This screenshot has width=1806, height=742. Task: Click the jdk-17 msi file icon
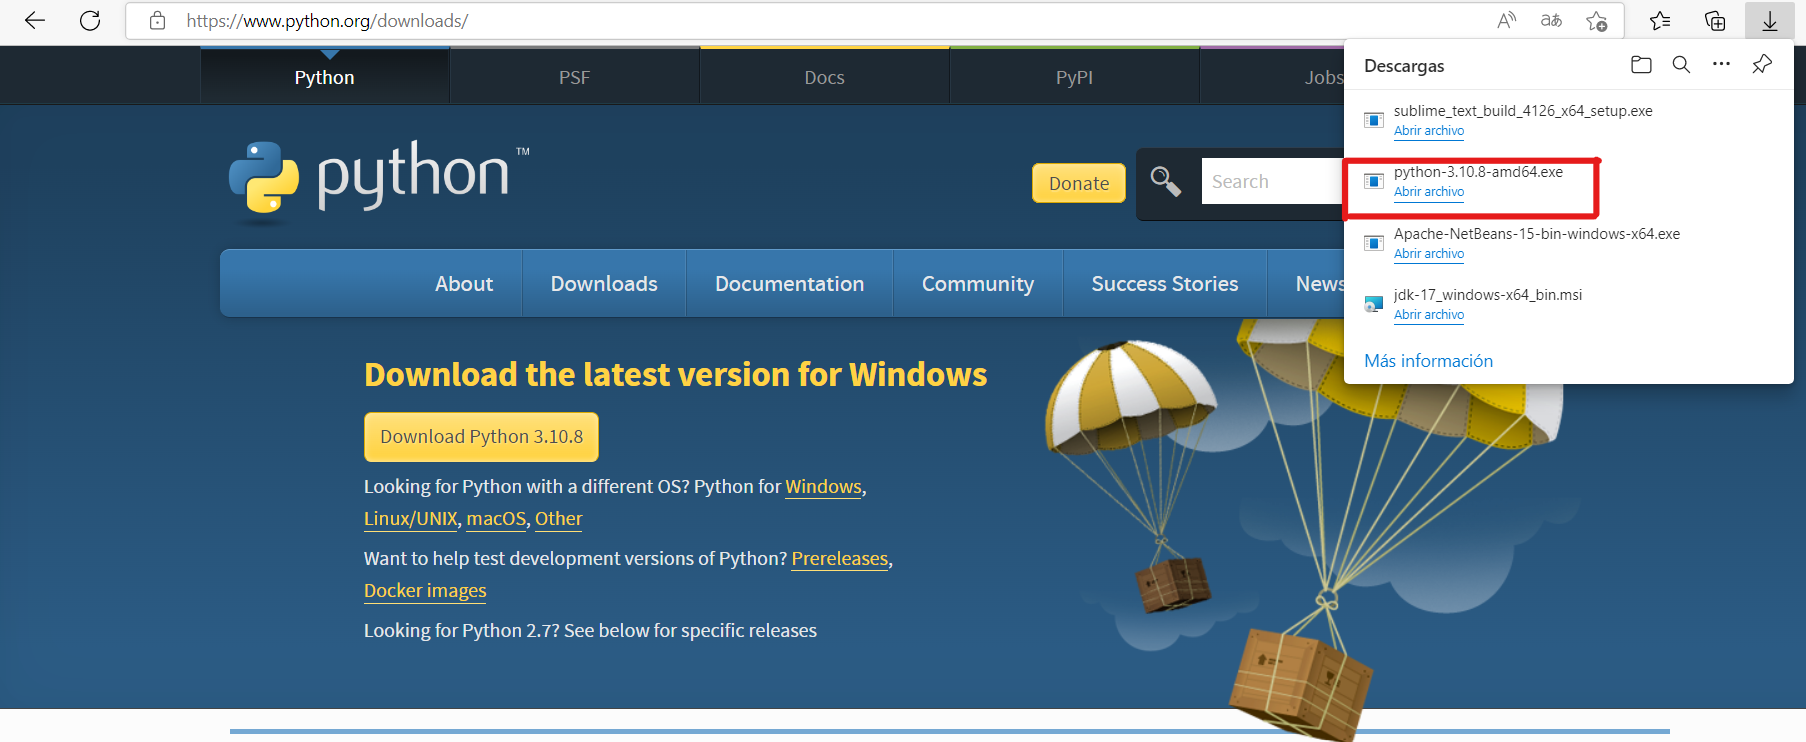(x=1374, y=304)
